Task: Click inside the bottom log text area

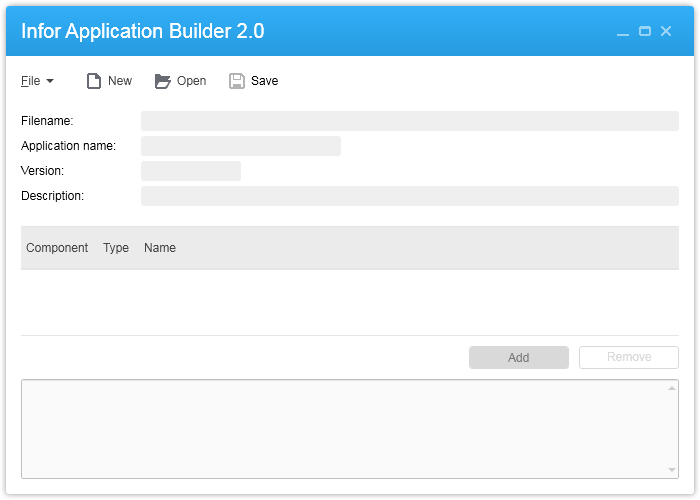Action: (340, 429)
